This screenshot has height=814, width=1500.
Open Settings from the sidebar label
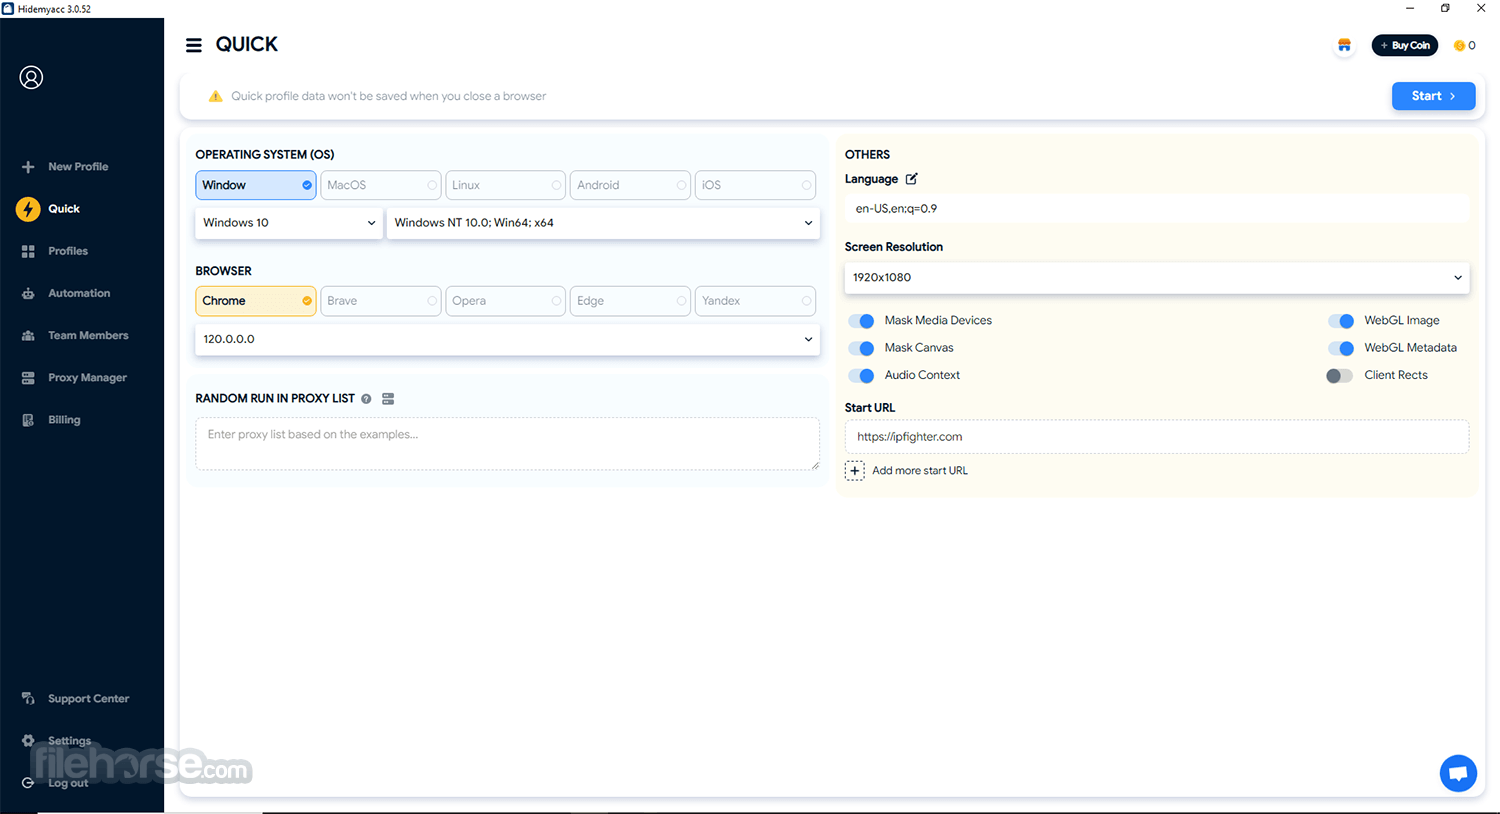[x=70, y=741]
